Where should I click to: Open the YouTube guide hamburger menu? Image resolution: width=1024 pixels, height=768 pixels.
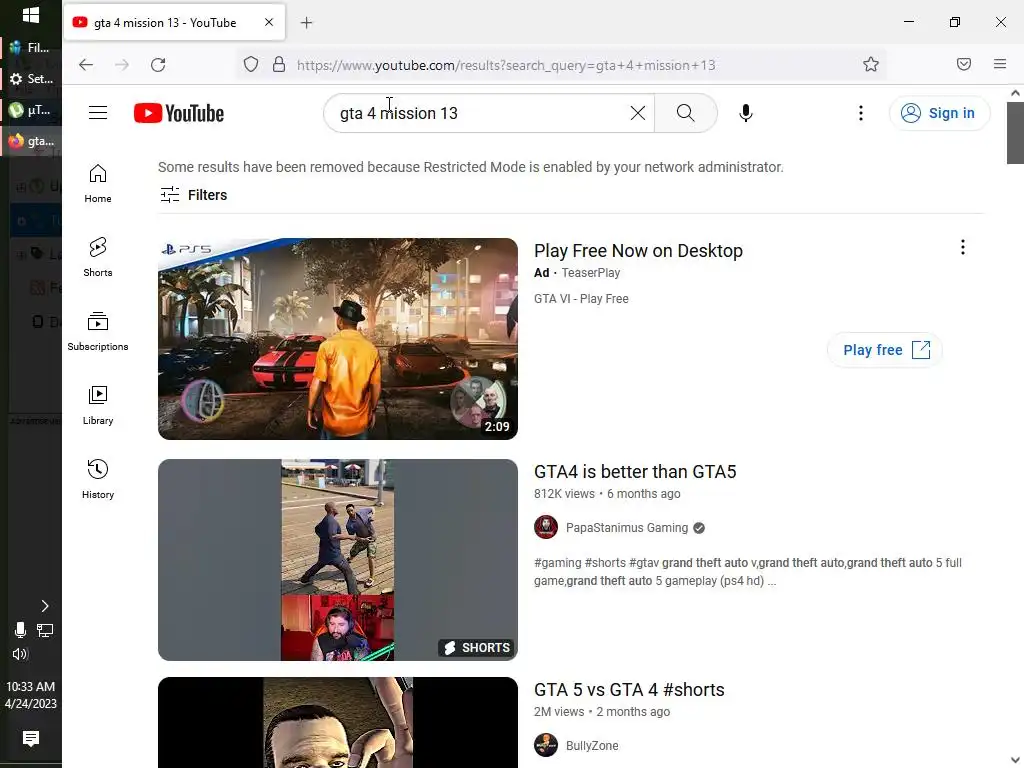tap(98, 113)
